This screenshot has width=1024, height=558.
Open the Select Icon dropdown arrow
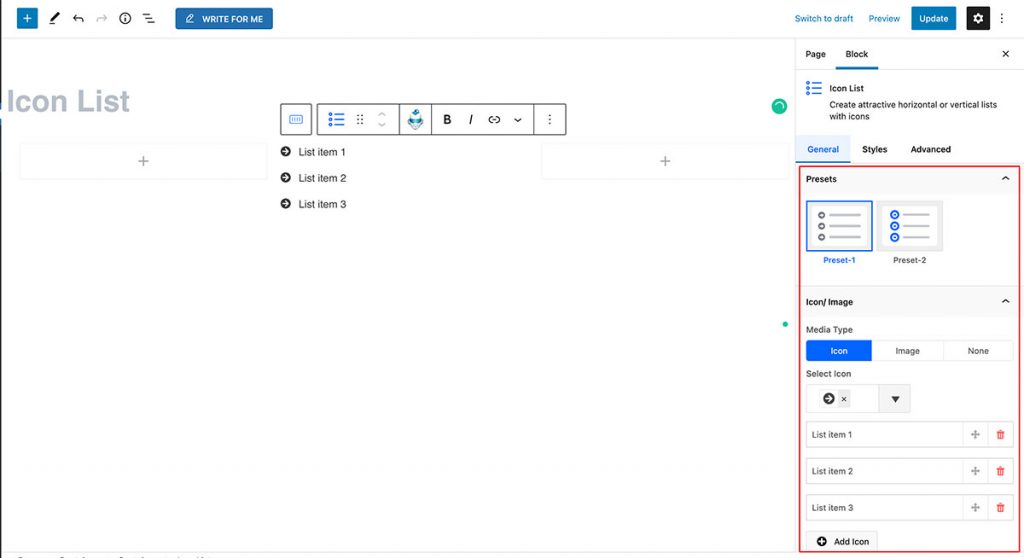pos(895,399)
